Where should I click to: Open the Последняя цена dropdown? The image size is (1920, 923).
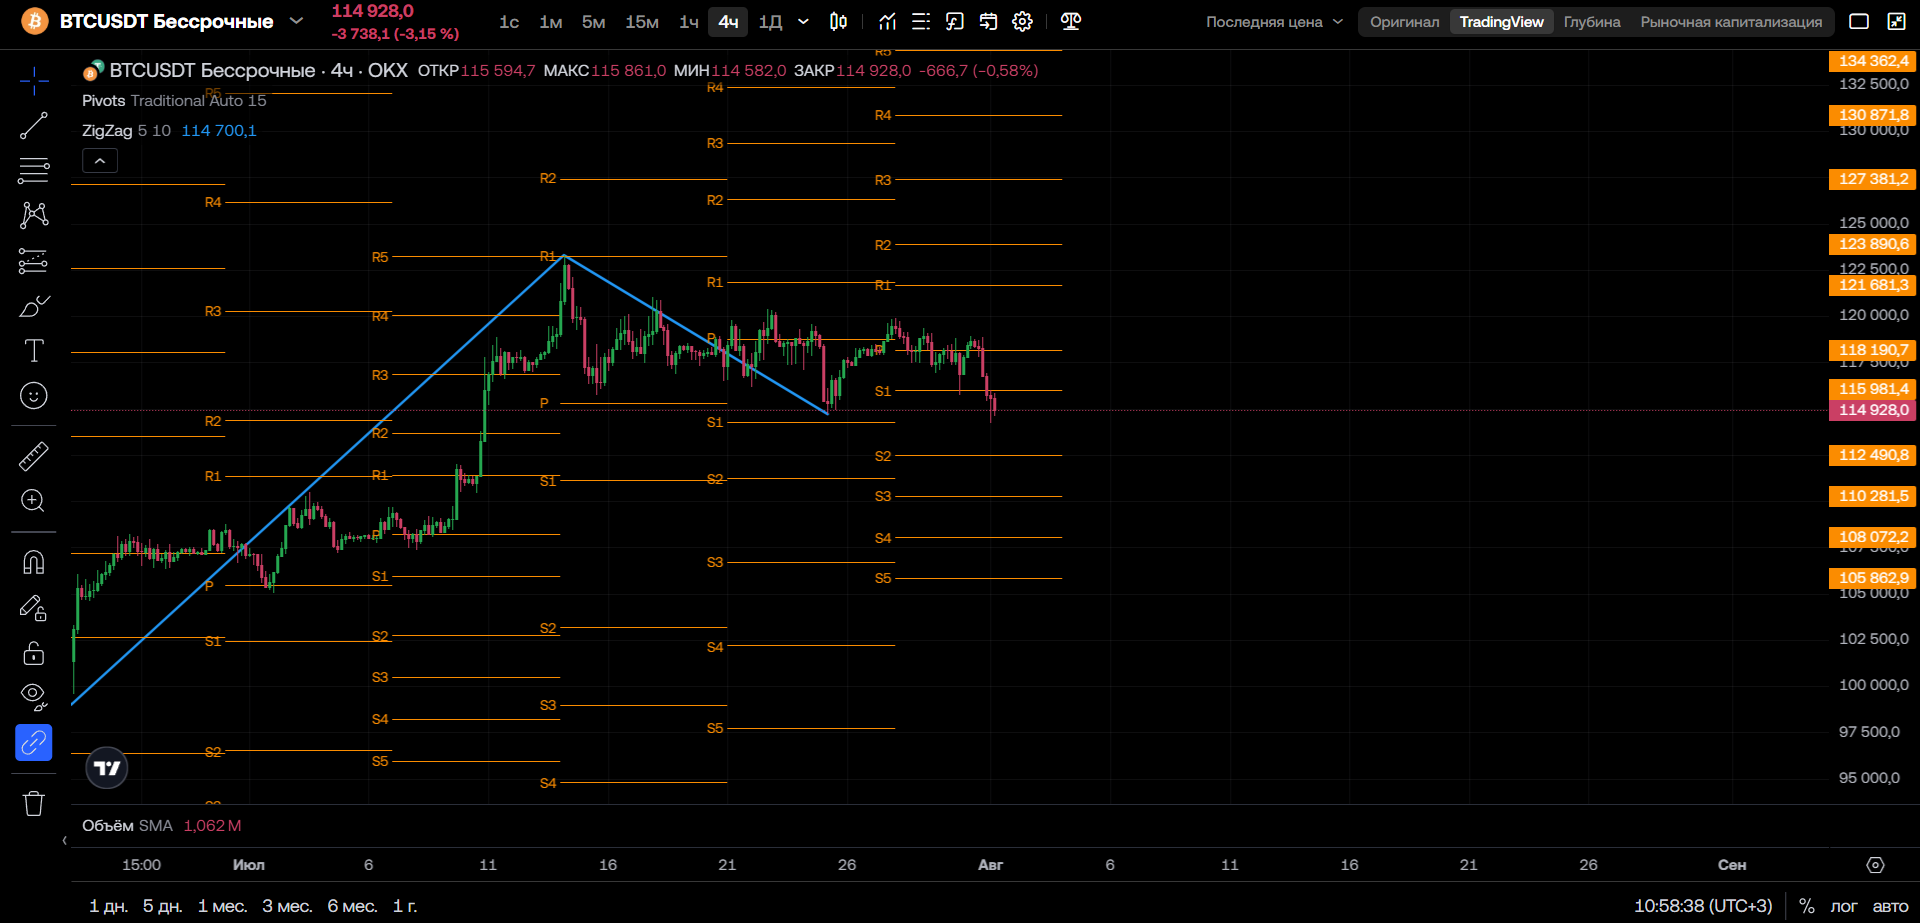[1275, 22]
